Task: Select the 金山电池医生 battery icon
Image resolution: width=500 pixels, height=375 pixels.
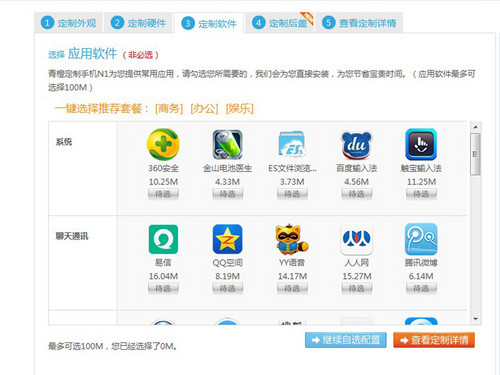Action: (x=227, y=145)
